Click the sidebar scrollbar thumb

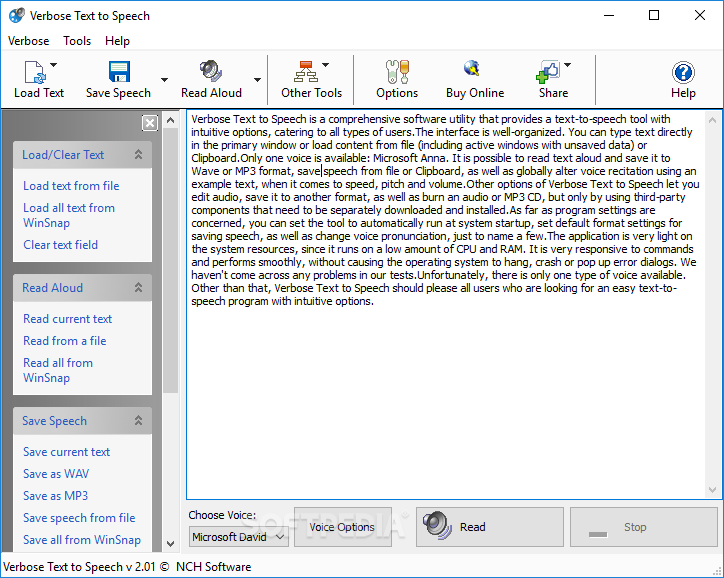170,261
